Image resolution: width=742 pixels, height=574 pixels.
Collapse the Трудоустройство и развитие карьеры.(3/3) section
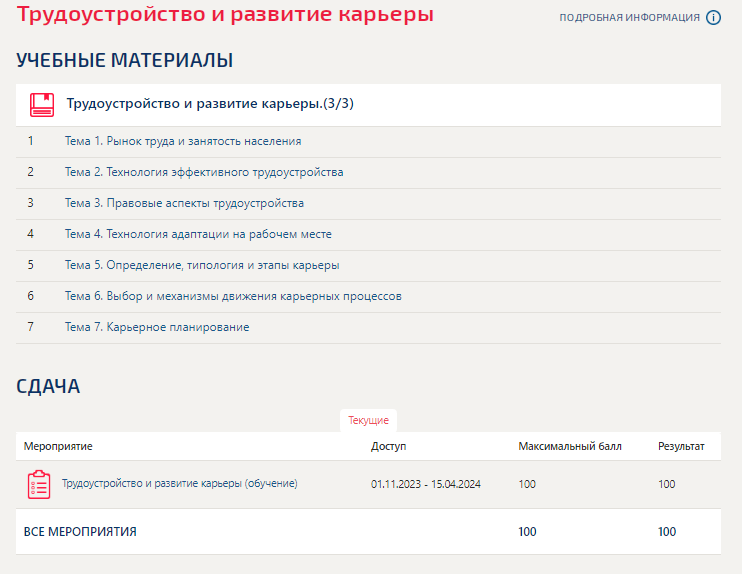tap(210, 104)
